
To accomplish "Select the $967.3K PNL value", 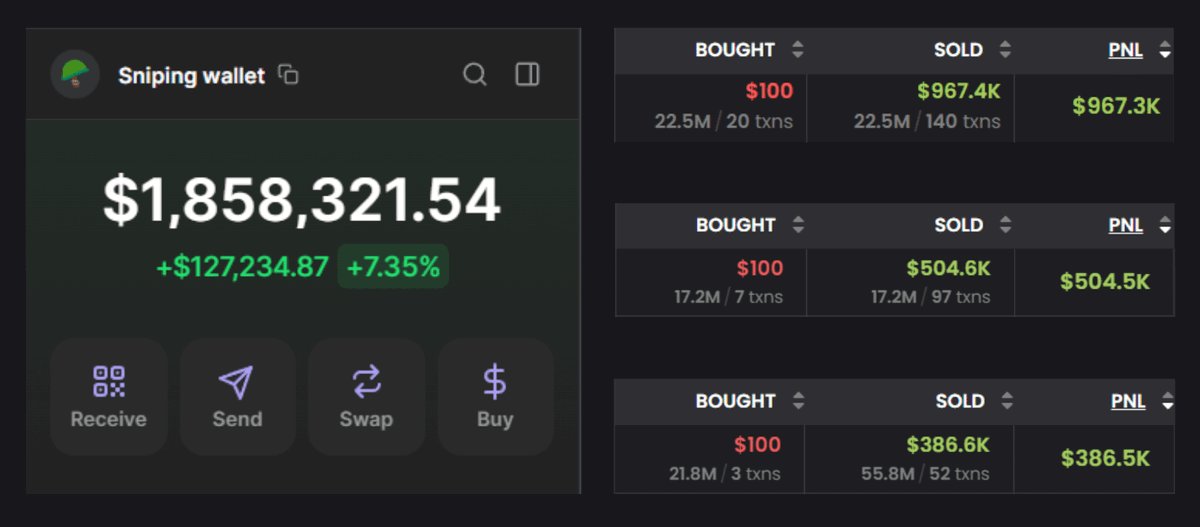I will [1116, 106].
